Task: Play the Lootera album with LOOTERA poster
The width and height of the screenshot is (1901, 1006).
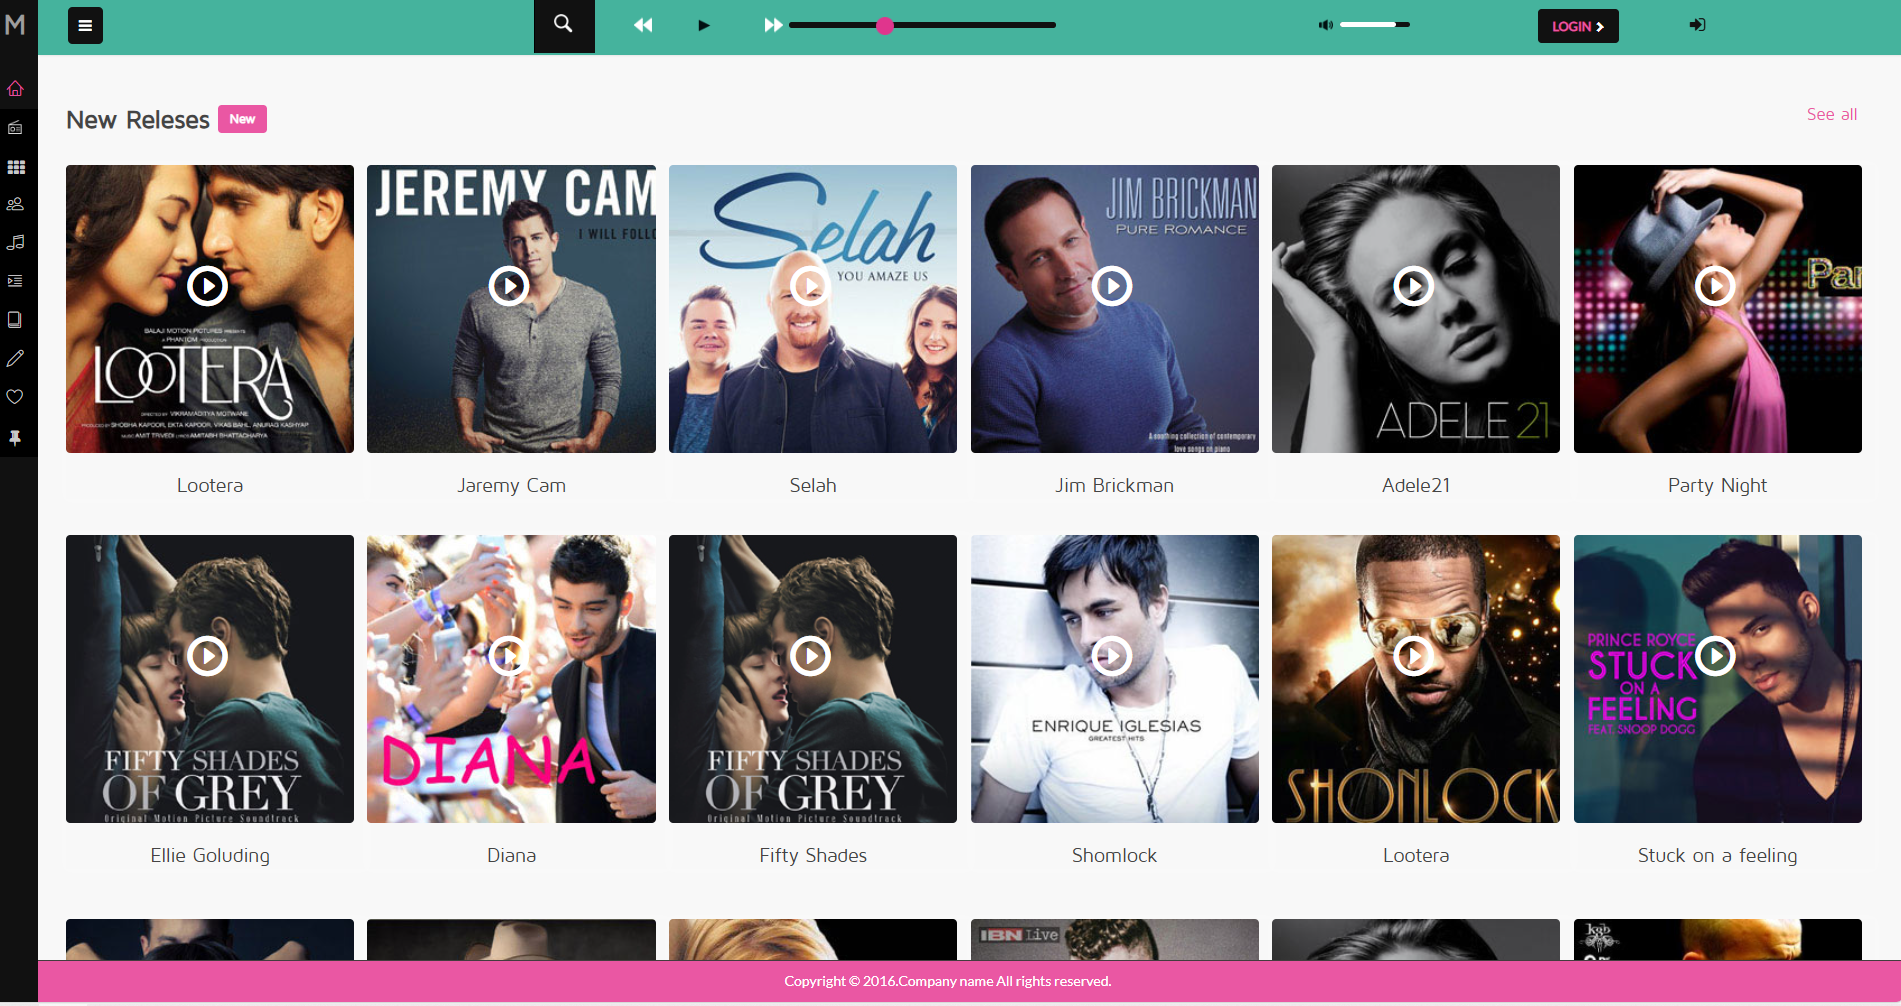Action: 208,286
